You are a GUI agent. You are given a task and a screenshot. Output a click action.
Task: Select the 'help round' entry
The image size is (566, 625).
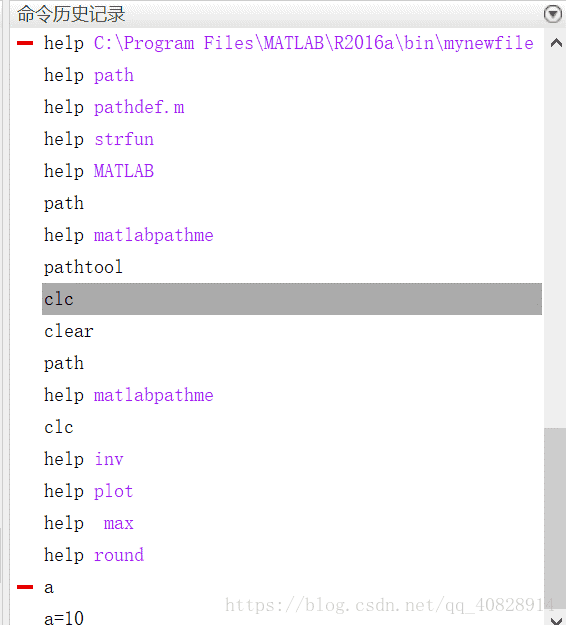click(94, 555)
